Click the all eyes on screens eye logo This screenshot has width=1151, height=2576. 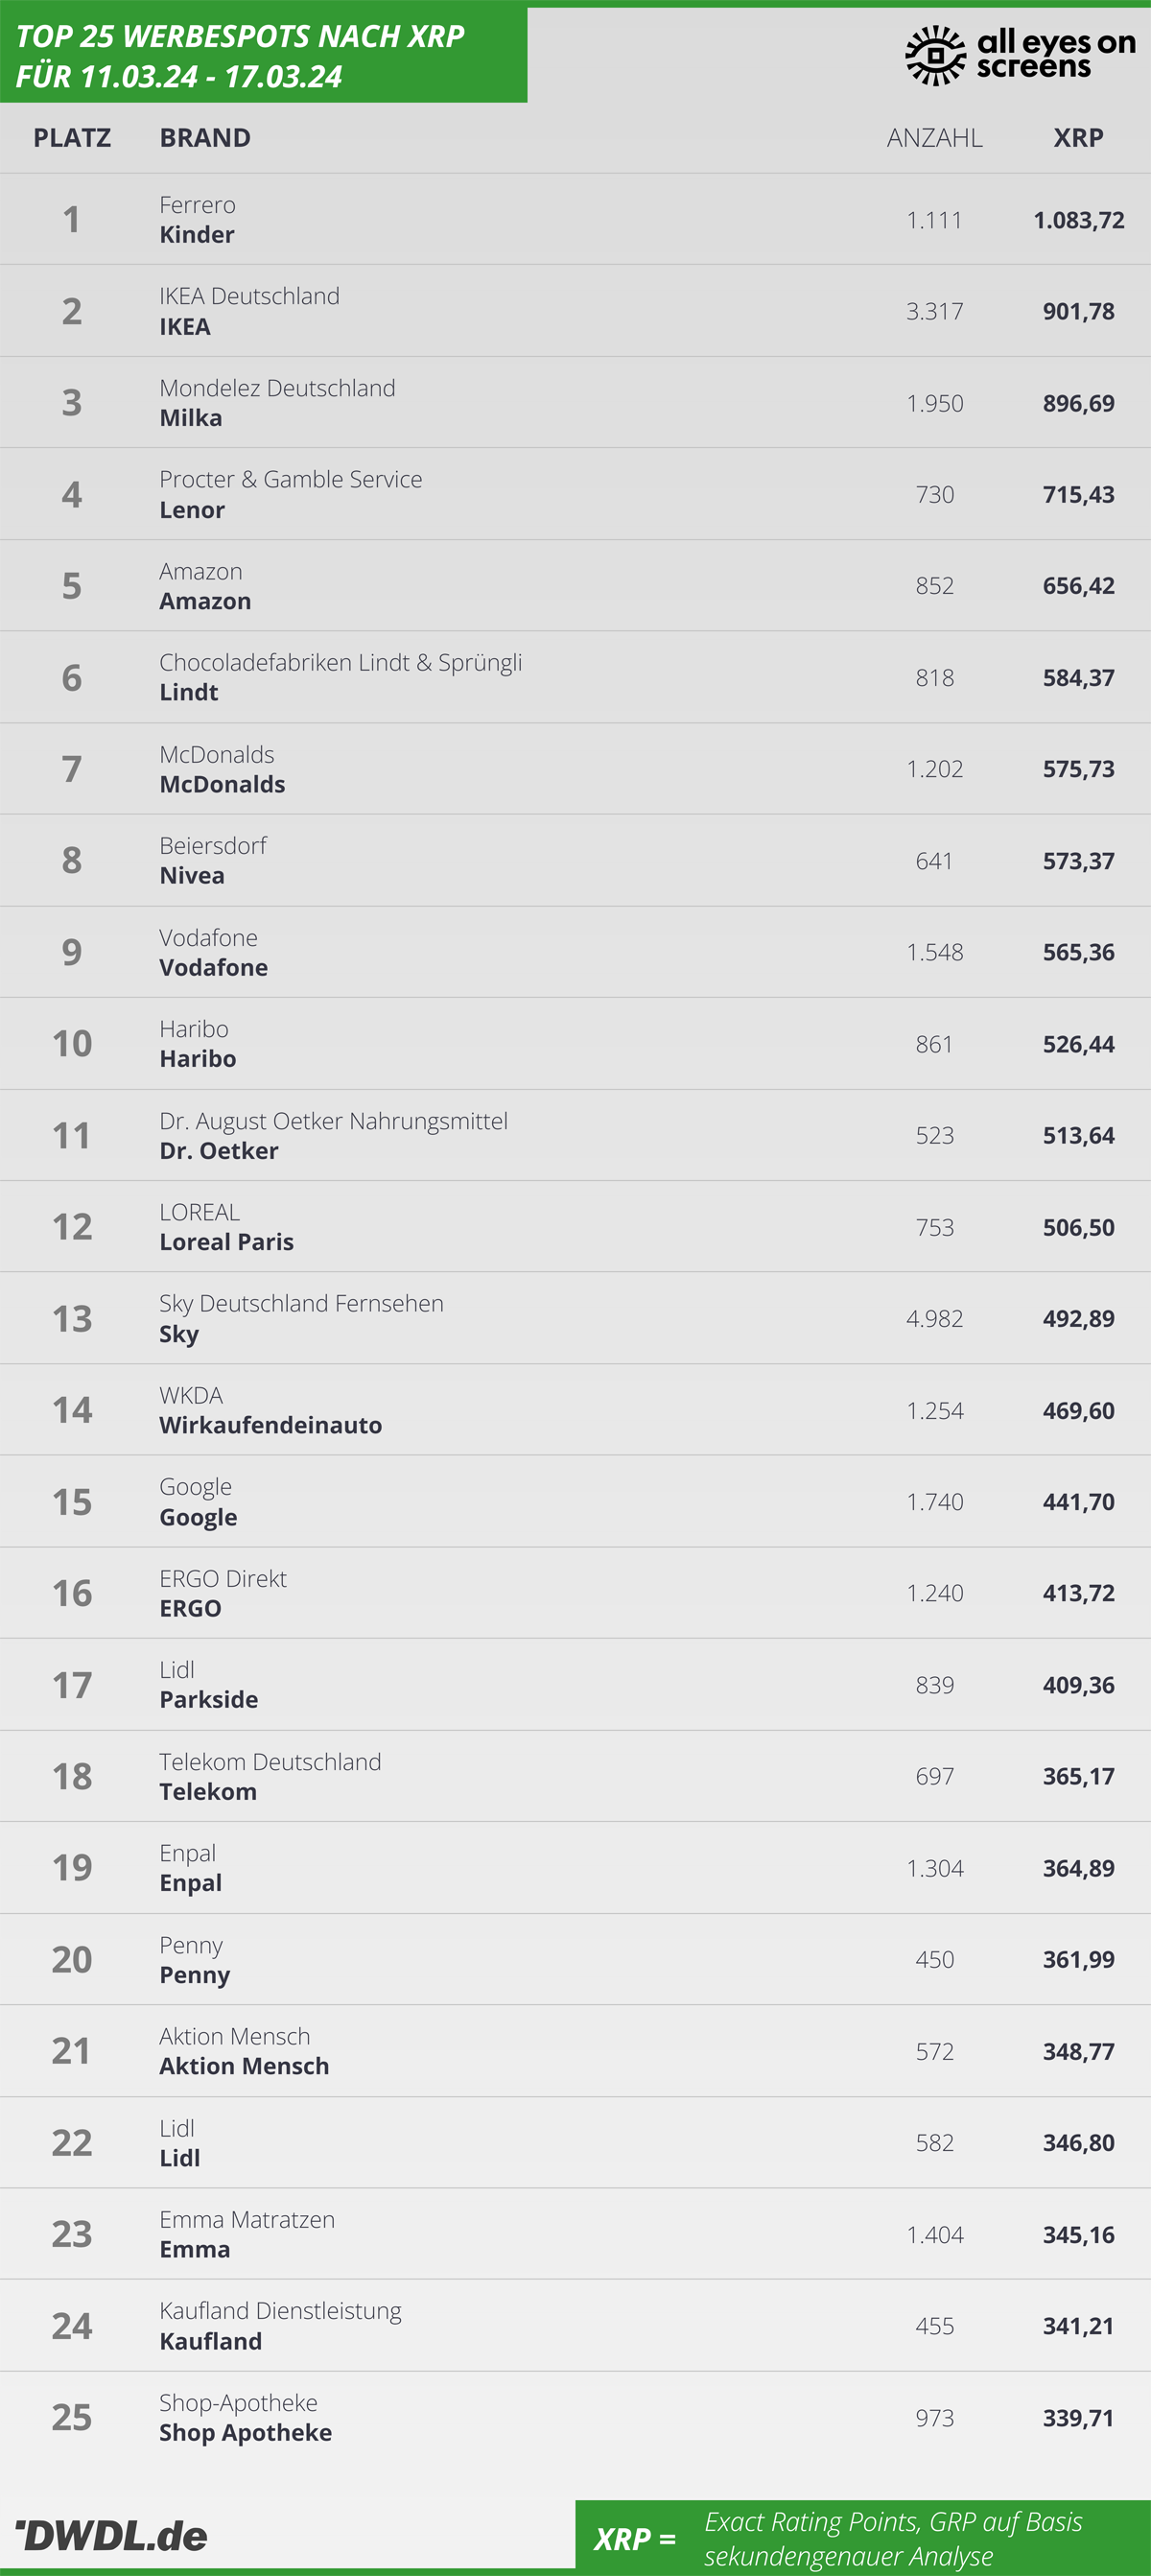tap(935, 55)
